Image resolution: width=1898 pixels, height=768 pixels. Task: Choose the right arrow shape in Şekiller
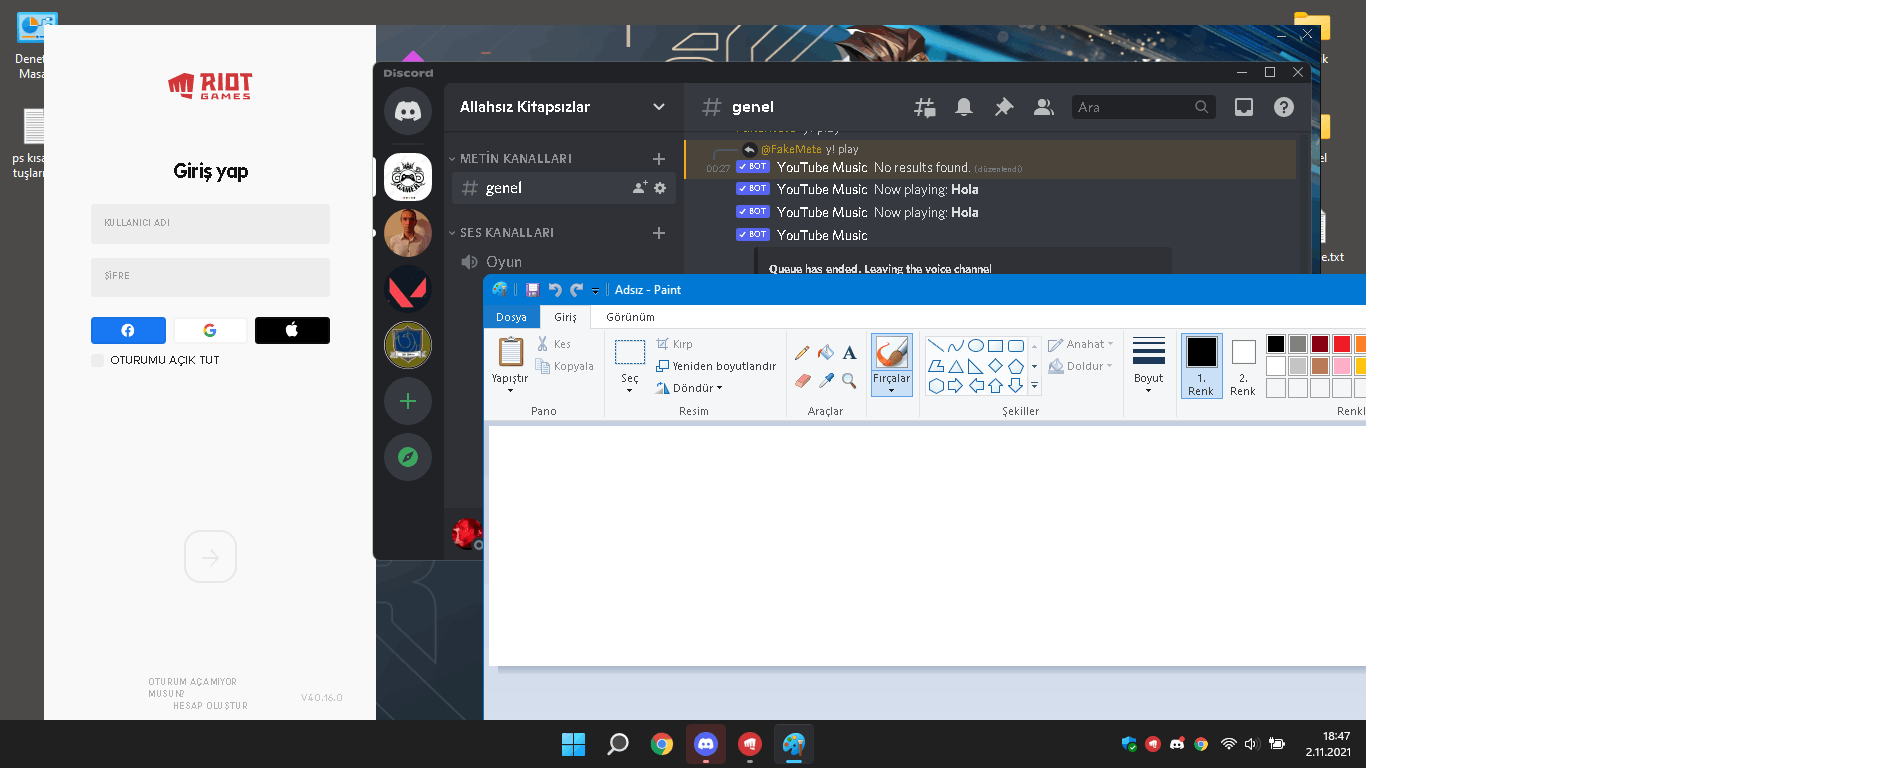point(956,385)
